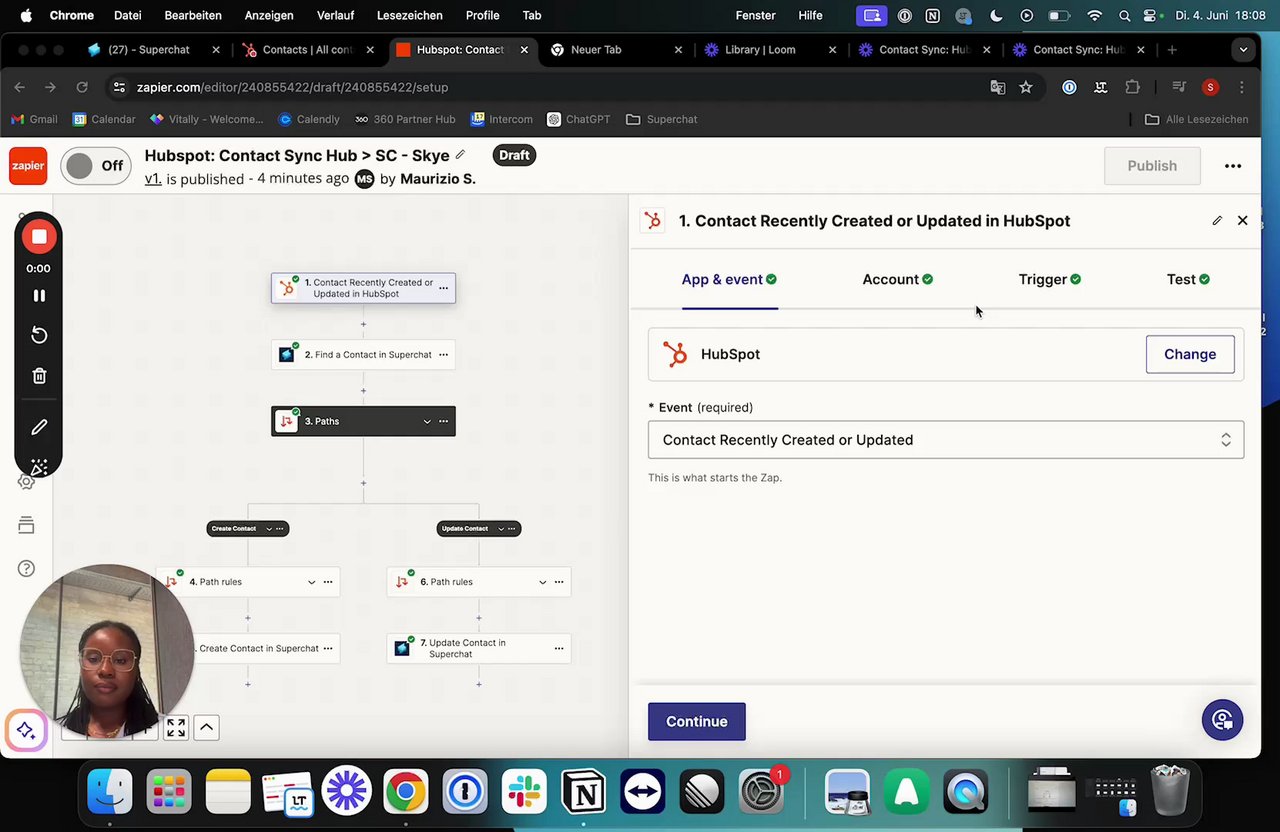Open Slack from the Dock
1280x832 pixels.
(x=524, y=793)
